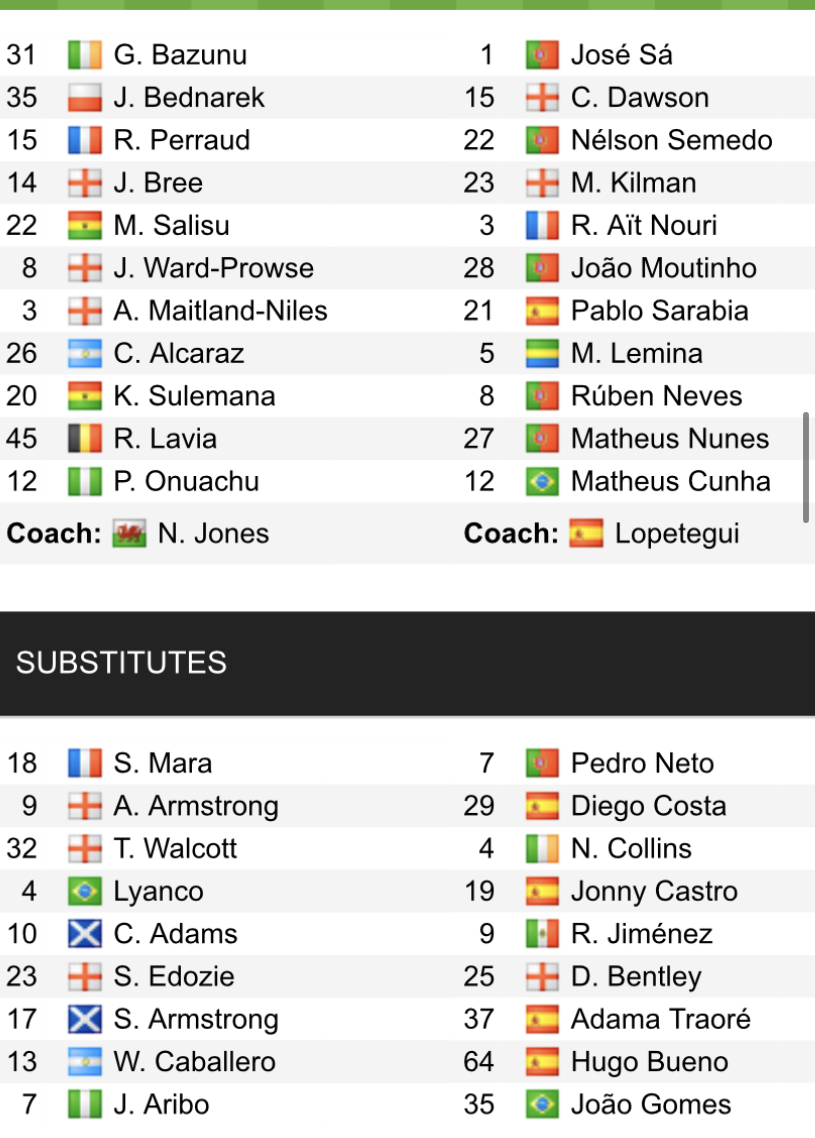The image size is (815, 1138).
Task: Click the Mexico flag beside R. Jiménez
Action: [542, 935]
